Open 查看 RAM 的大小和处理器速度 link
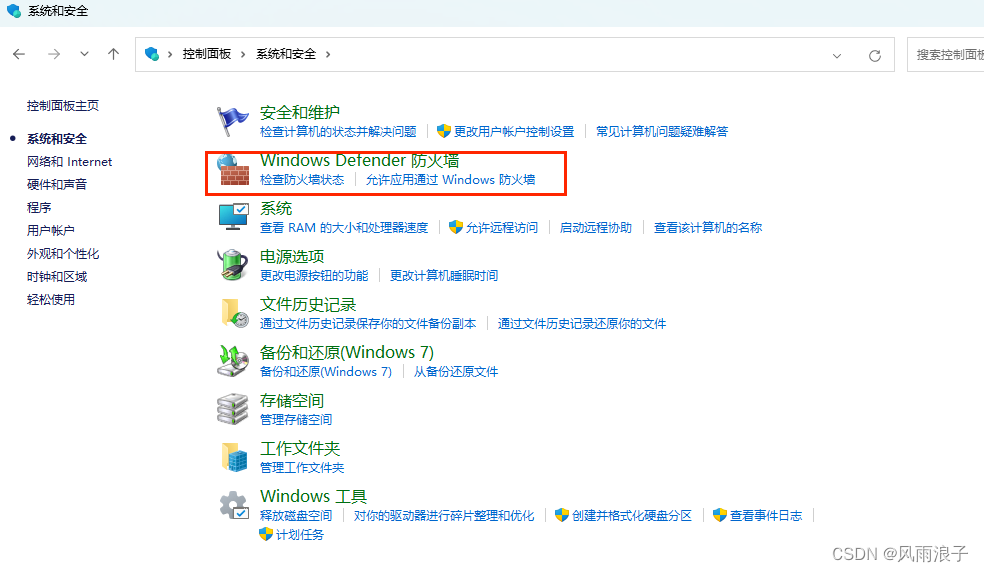Image resolution: width=984 pixels, height=572 pixels. coord(344,227)
